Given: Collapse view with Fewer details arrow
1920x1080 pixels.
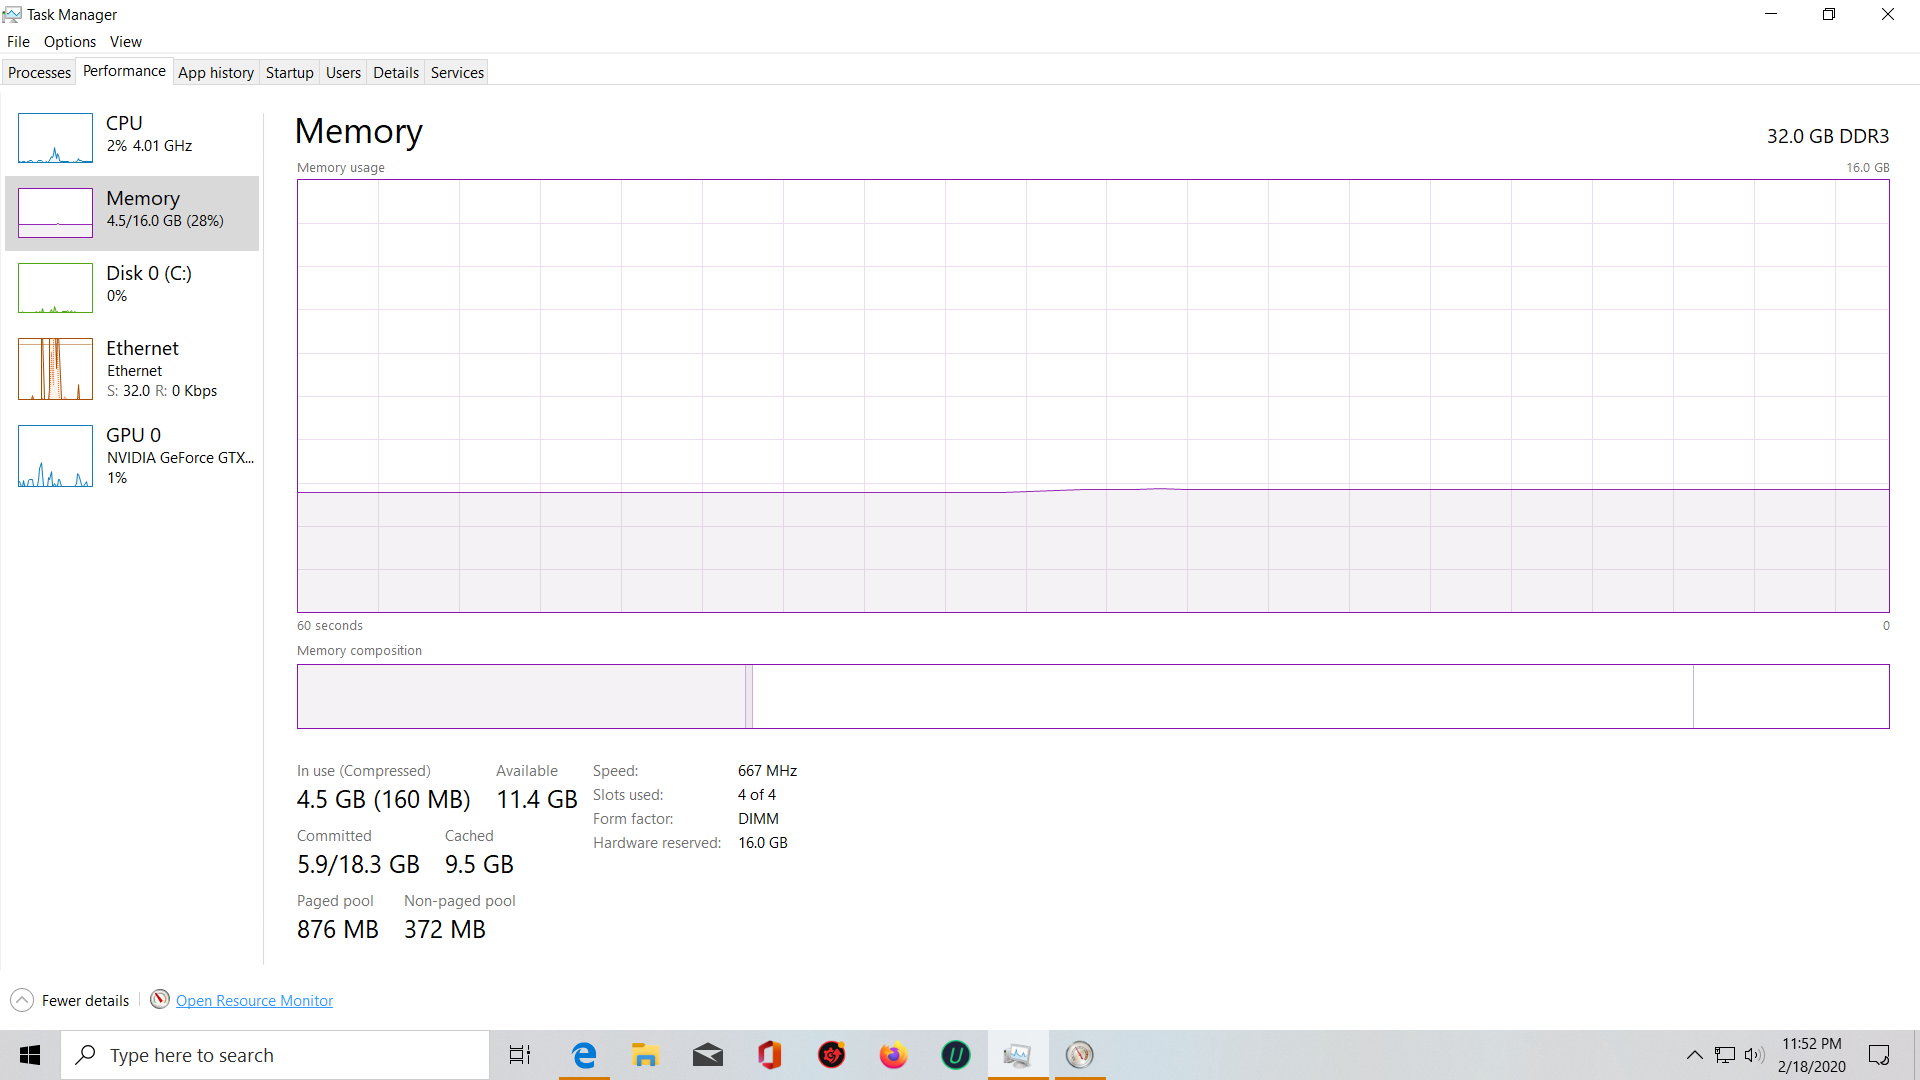Looking at the screenshot, I should click(22, 1000).
